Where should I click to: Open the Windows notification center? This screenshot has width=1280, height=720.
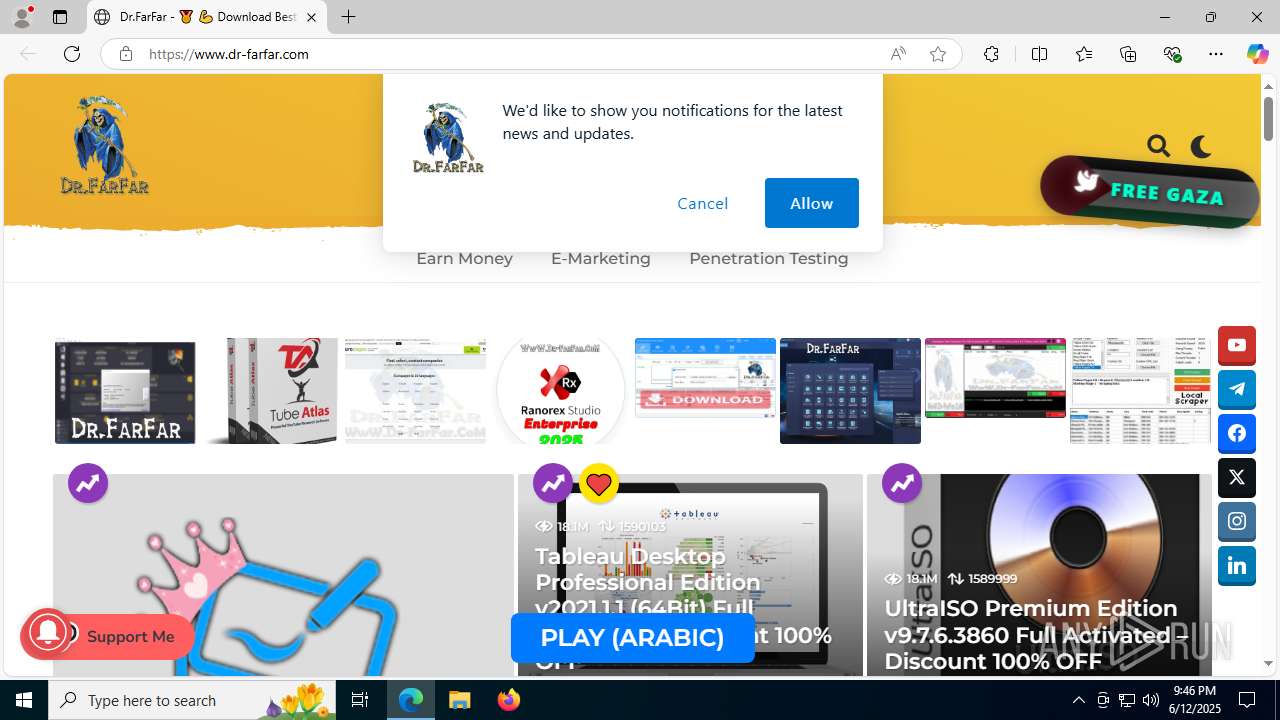pyautogui.click(x=1247, y=700)
